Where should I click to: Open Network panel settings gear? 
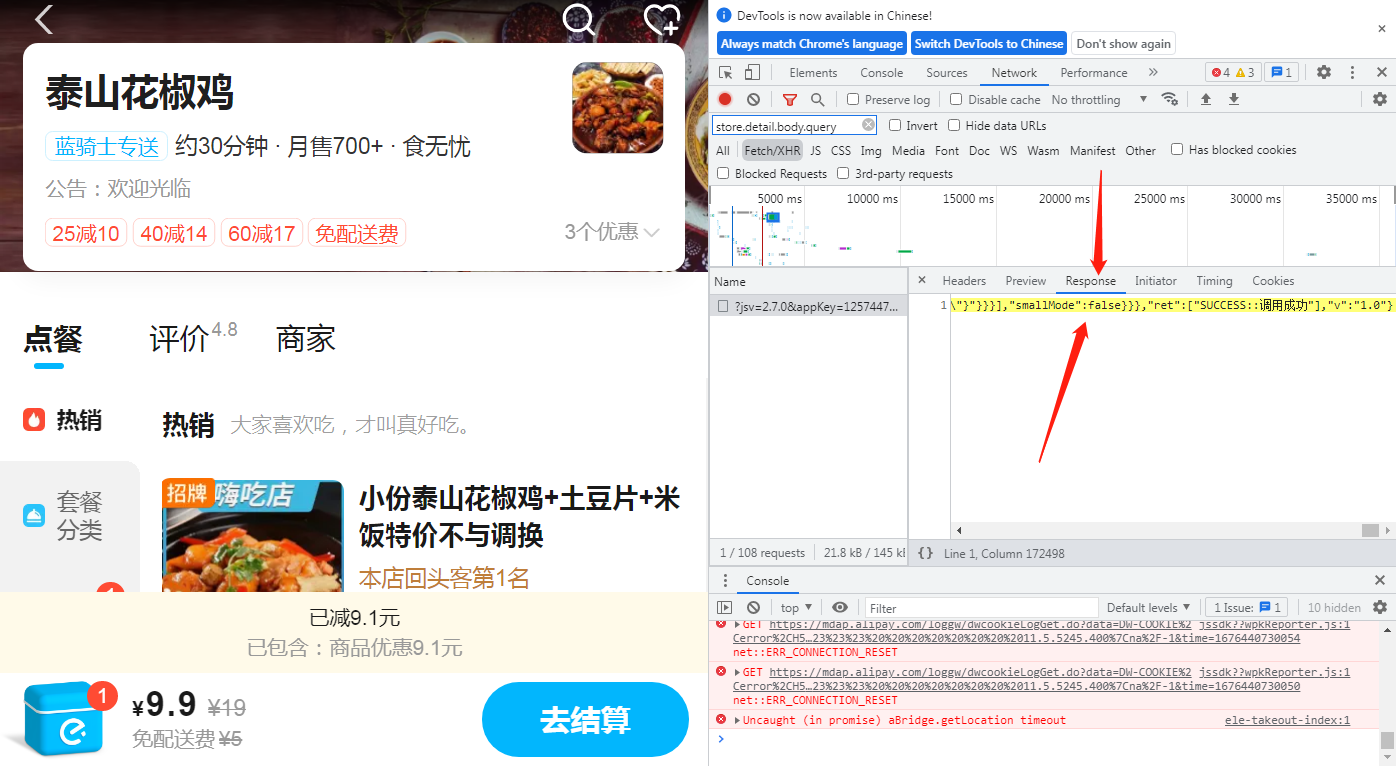click(1380, 99)
